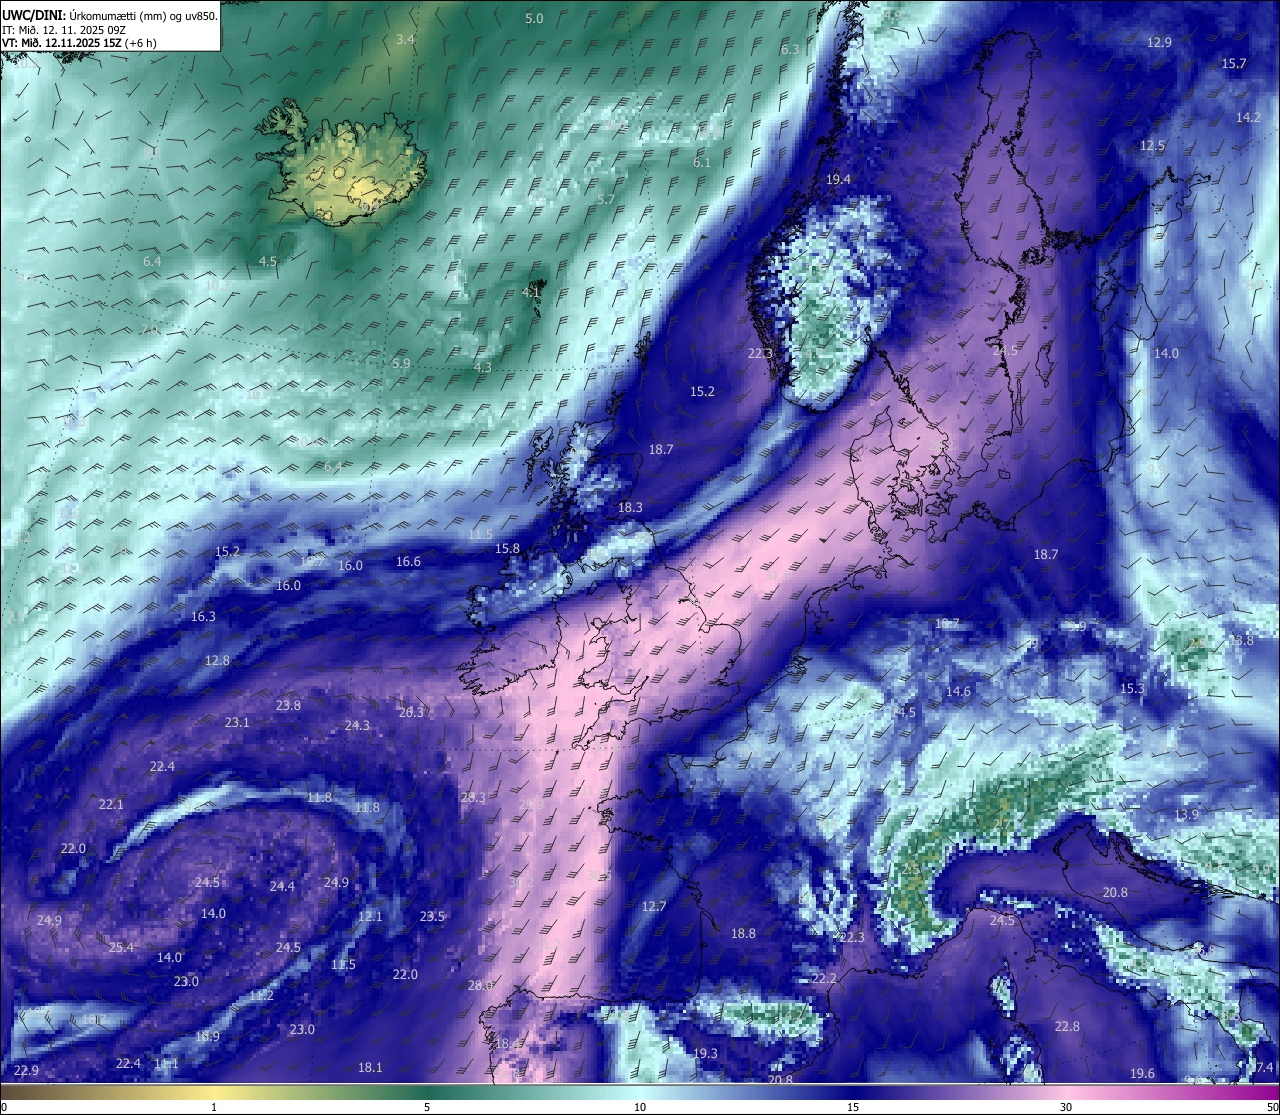Viewport: 1280px width, 1115px height.
Task: Click the 18.1 value label
Action: (x=370, y=1068)
